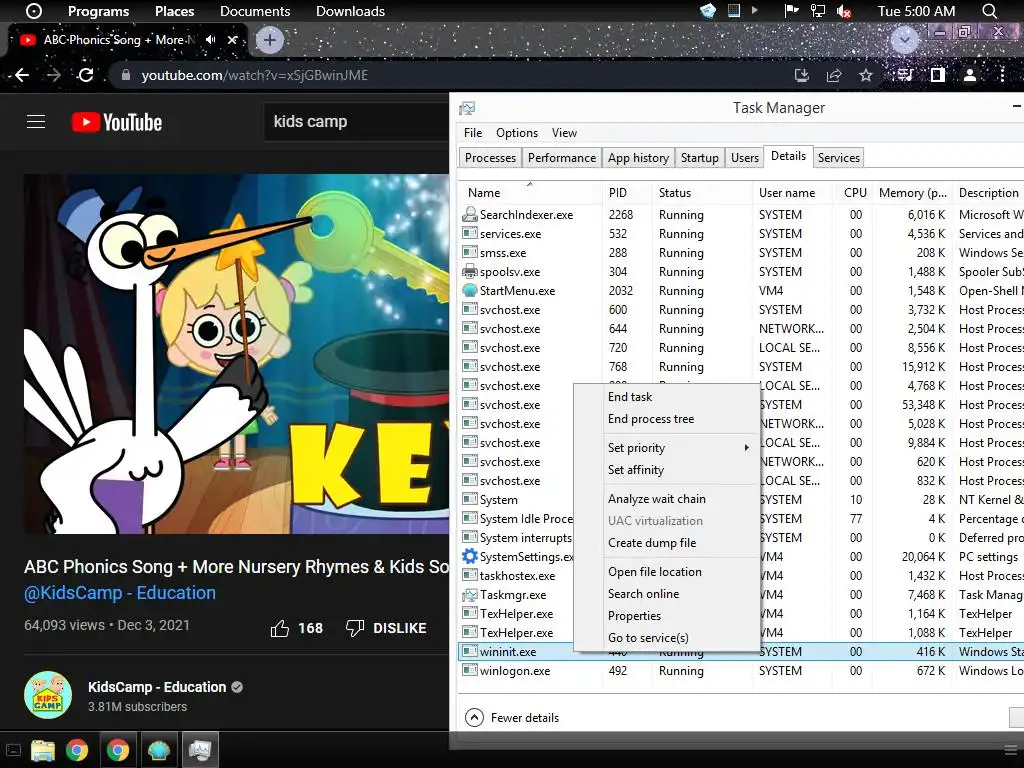Open the top panel search magnifier
Viewport: 1024px width, 768px height.
[x=989, y=11]
